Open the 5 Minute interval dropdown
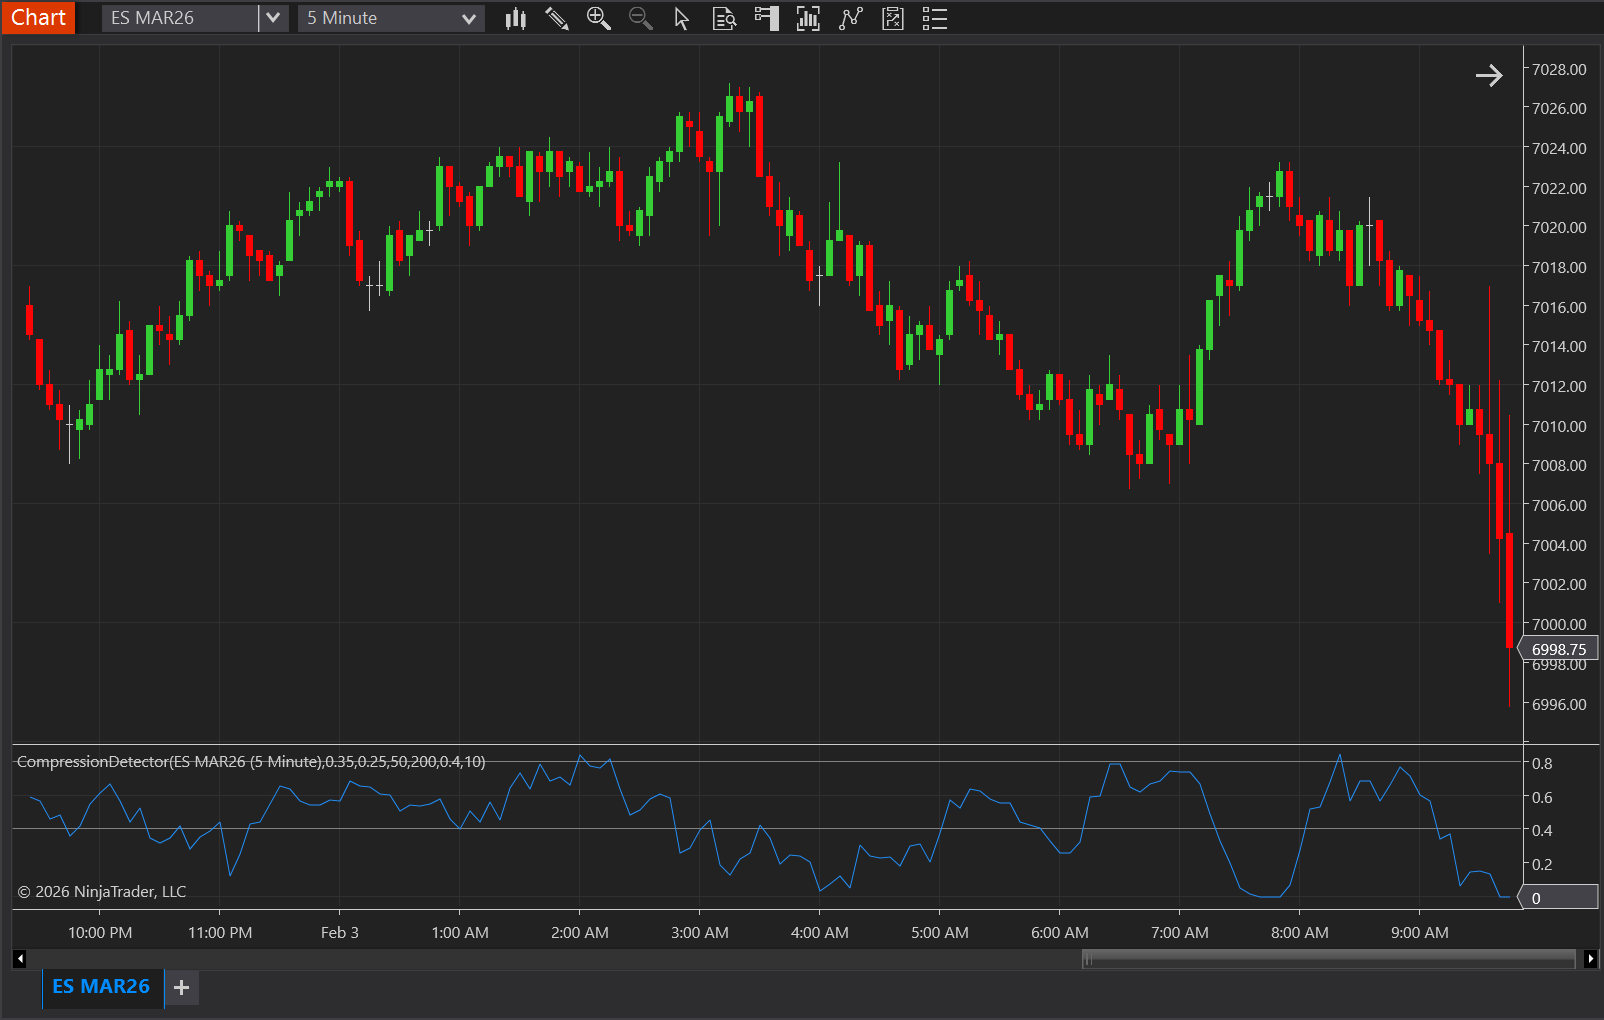1604x1020 pixels. [469, 17]
